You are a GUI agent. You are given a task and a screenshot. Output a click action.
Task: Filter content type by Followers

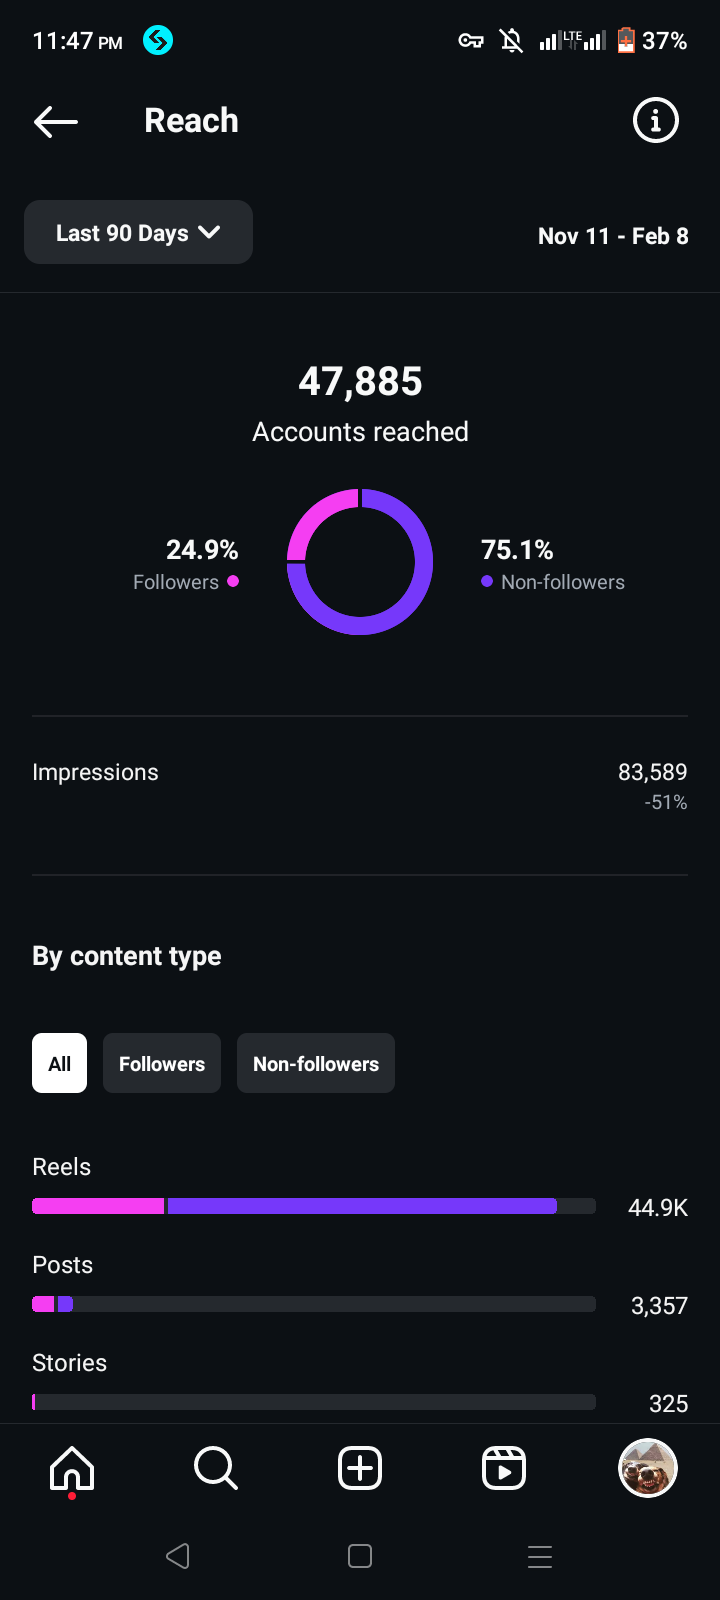pyautogui.click(x=162, y=1063)
